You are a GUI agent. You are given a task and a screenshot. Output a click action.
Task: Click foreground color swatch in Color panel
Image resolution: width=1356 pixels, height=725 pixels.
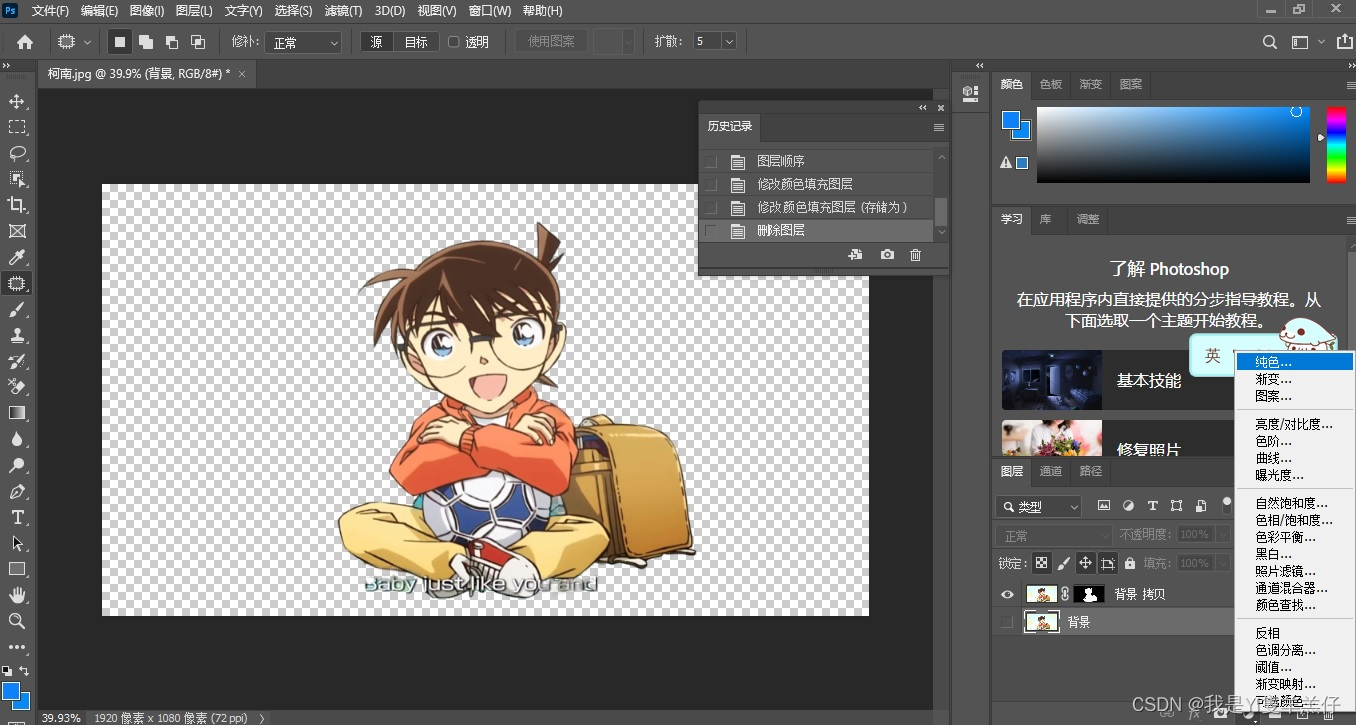(1011, 121)
